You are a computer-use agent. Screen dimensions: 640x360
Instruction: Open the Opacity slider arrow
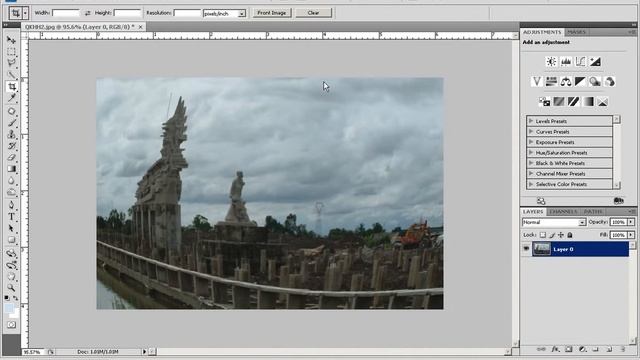click(631, 222)
